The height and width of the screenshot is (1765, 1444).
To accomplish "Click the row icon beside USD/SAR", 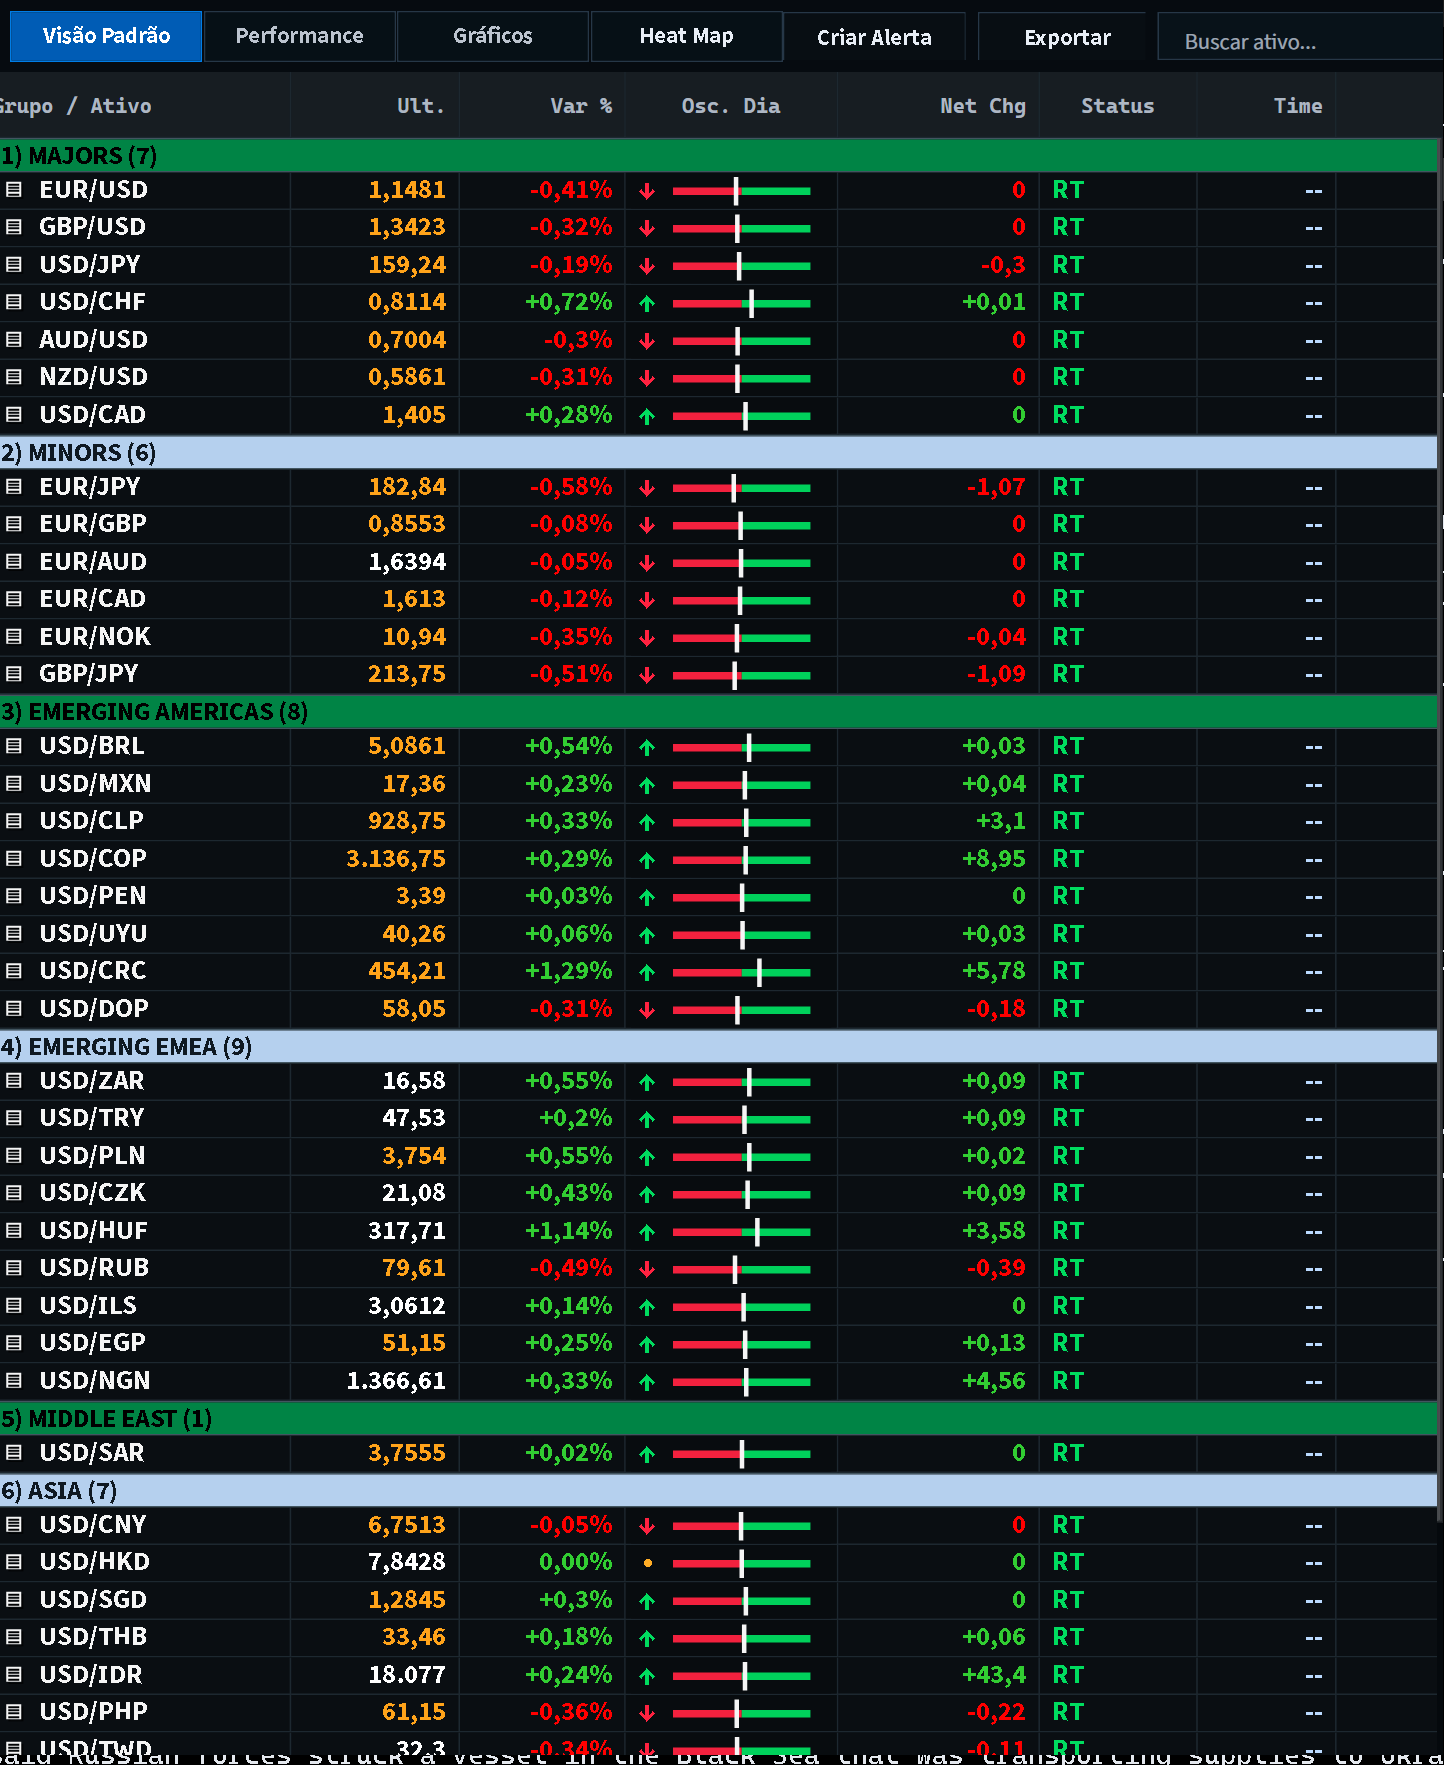I will tap(14, 1453).
